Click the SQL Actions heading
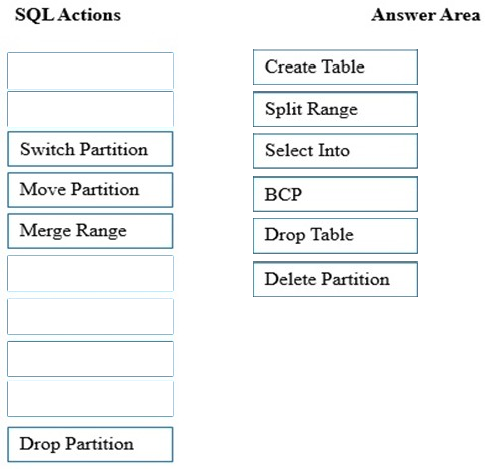 point(68,15)
